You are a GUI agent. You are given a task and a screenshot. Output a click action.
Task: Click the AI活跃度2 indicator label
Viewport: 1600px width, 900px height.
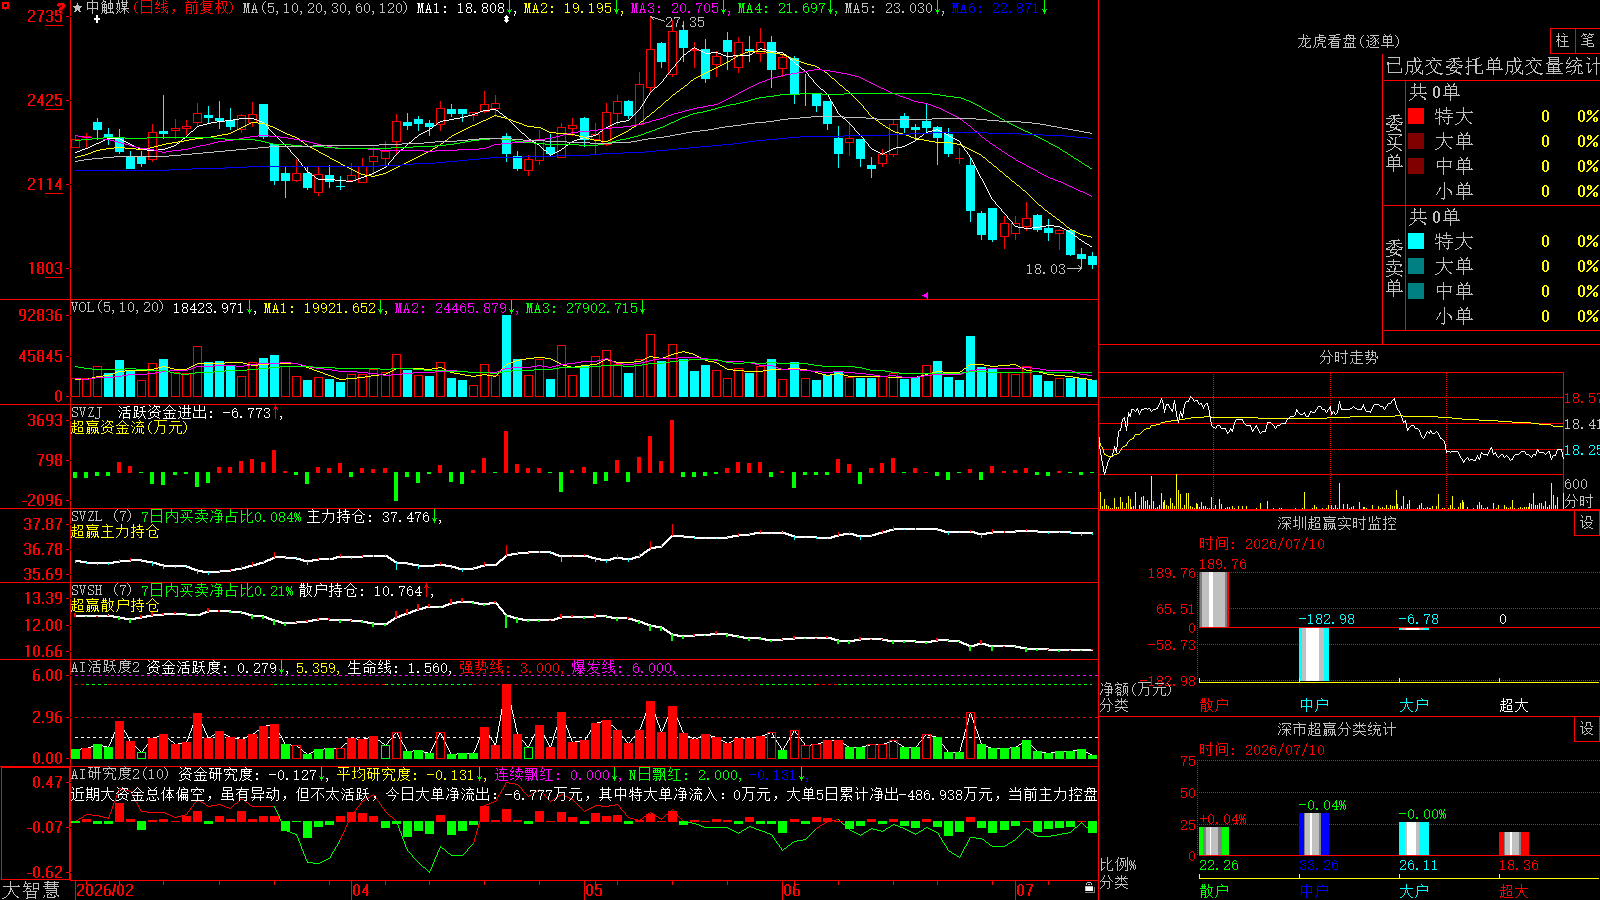coord(106,667)
